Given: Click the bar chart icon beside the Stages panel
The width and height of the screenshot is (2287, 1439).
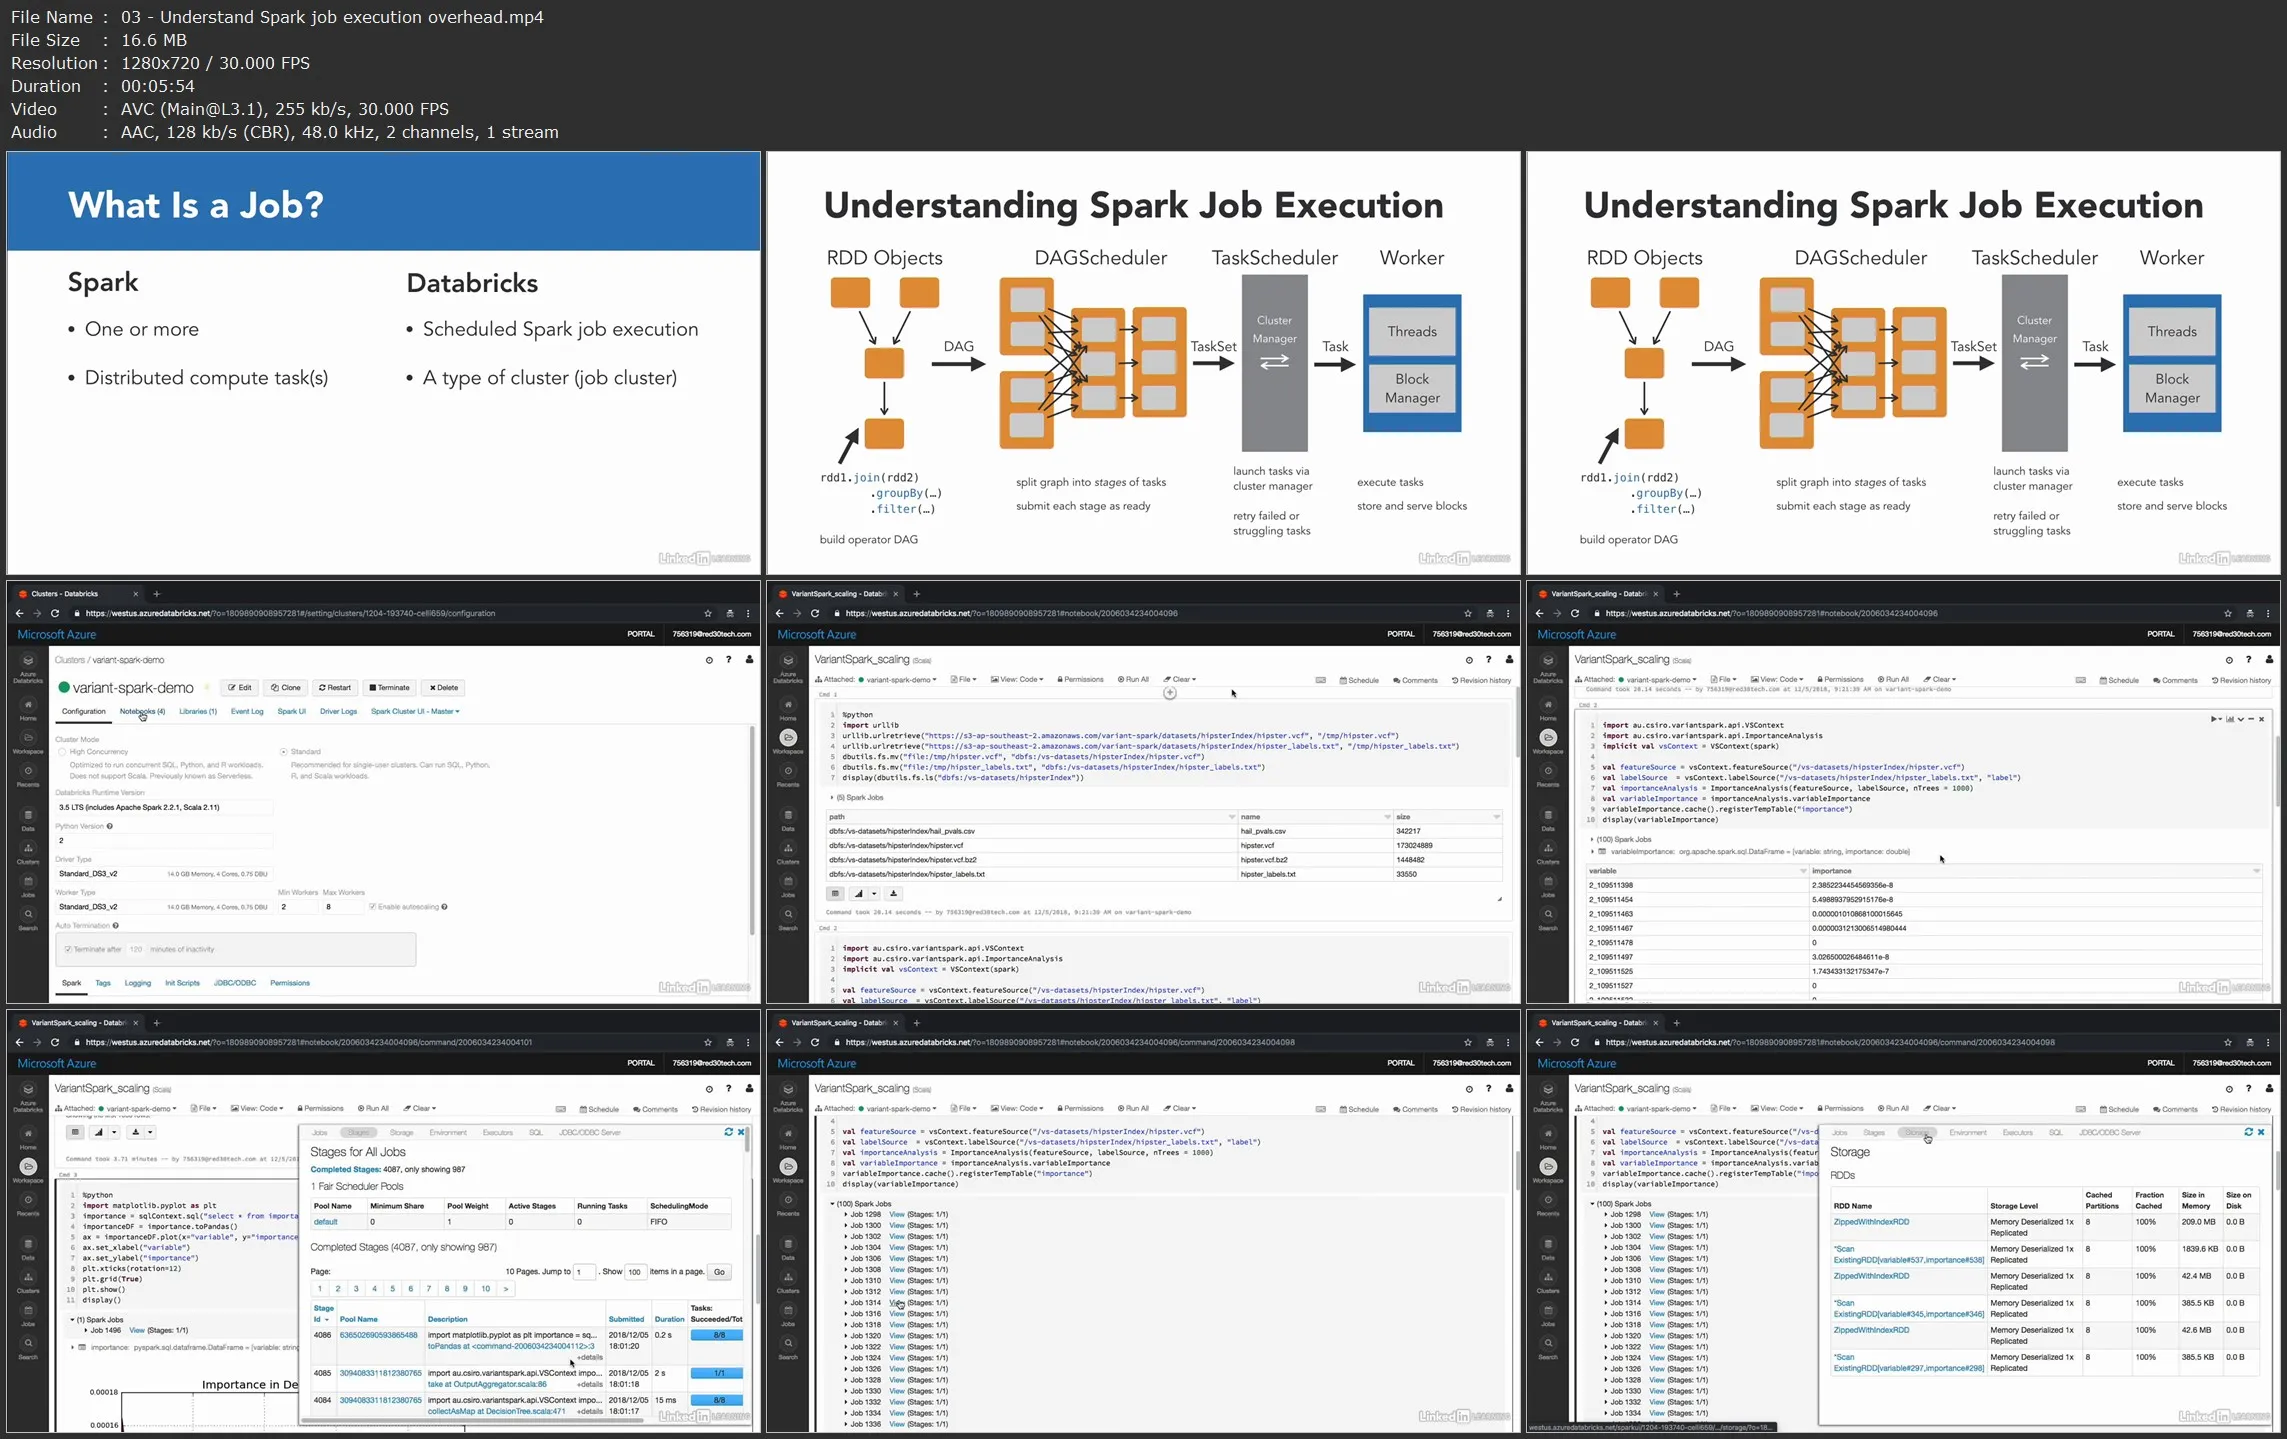Looking at the screenshot, I should click(98, 1132).
